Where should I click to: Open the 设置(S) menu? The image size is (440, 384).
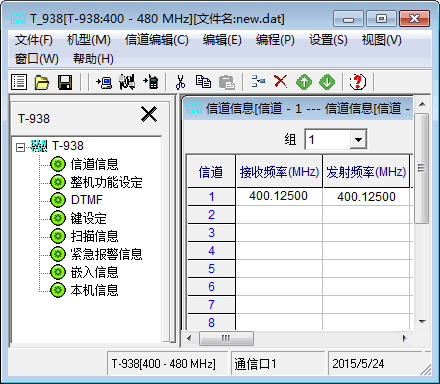click(328, 40)
